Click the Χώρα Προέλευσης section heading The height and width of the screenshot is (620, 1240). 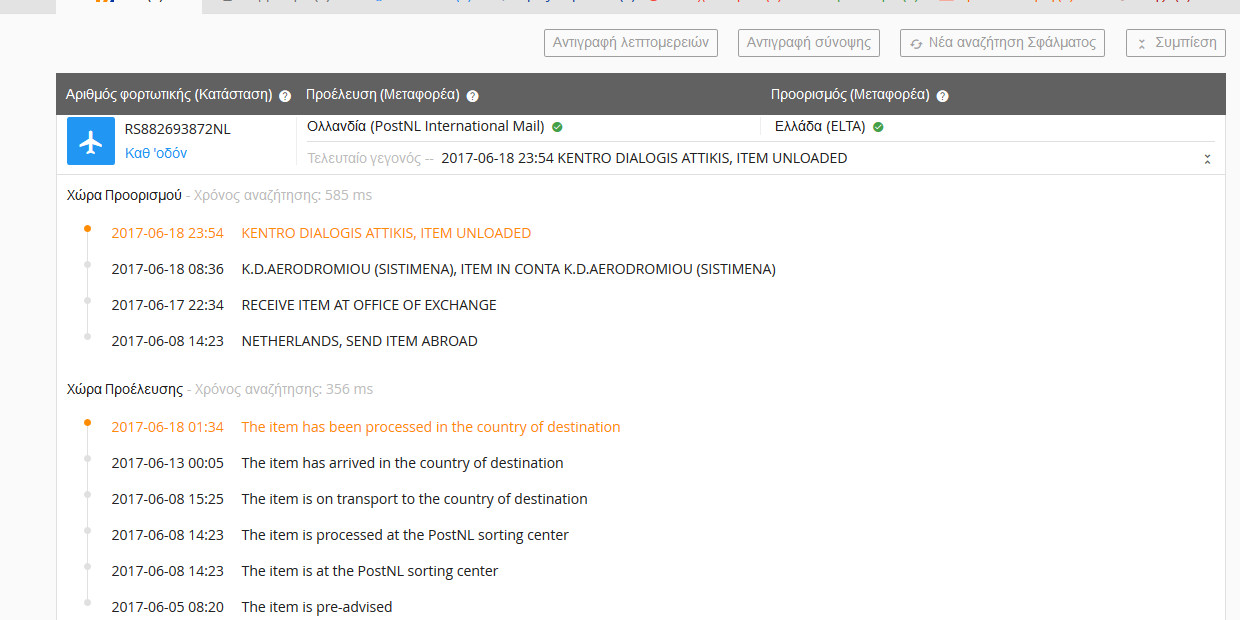tap(125, 389)
